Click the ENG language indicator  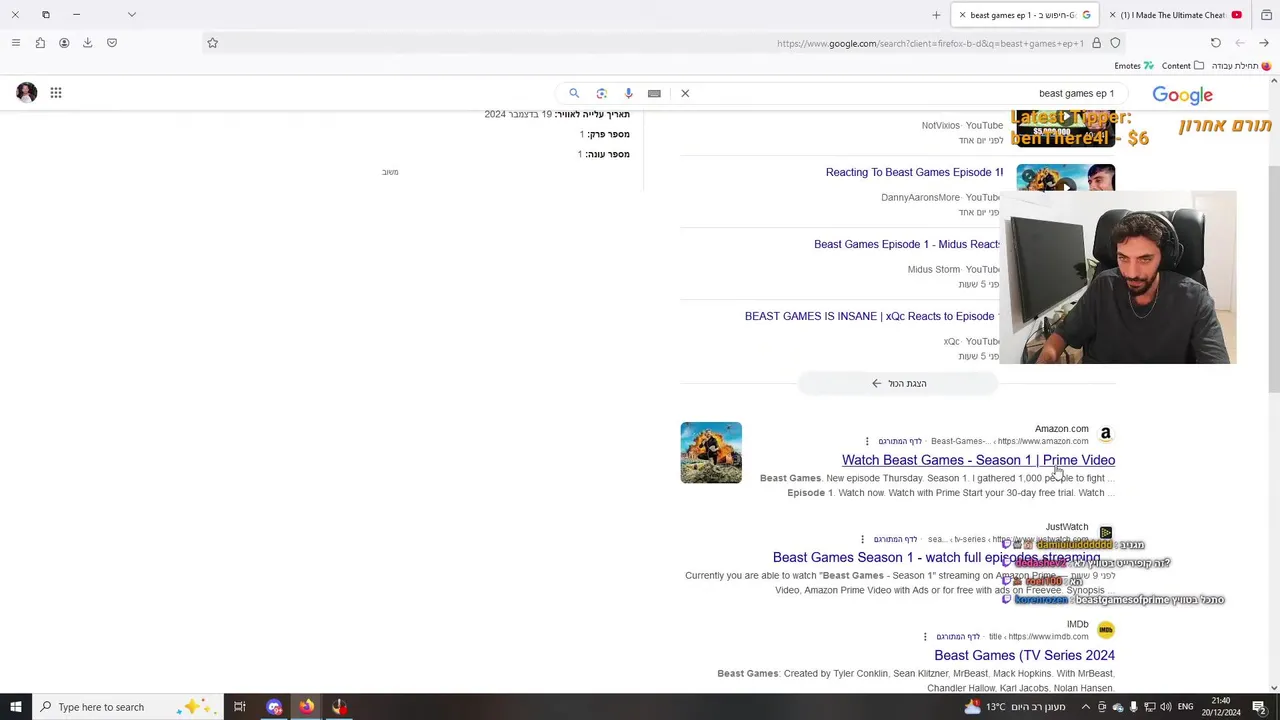click(1187, 707)
